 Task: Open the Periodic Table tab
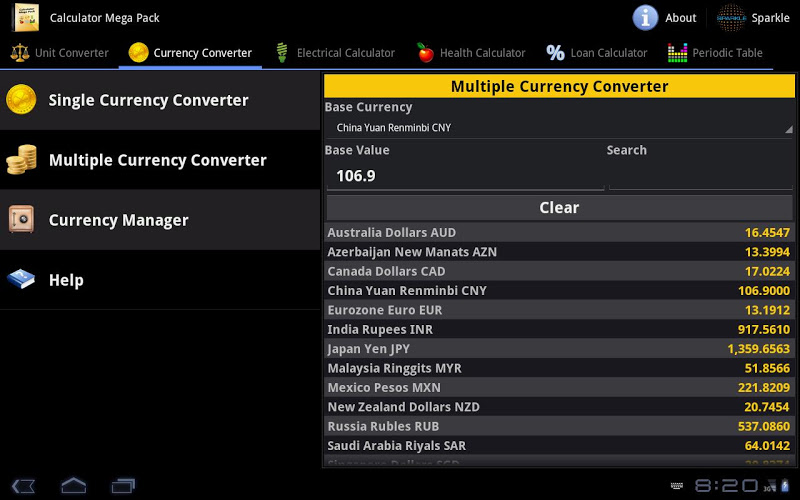click(715, 53)
